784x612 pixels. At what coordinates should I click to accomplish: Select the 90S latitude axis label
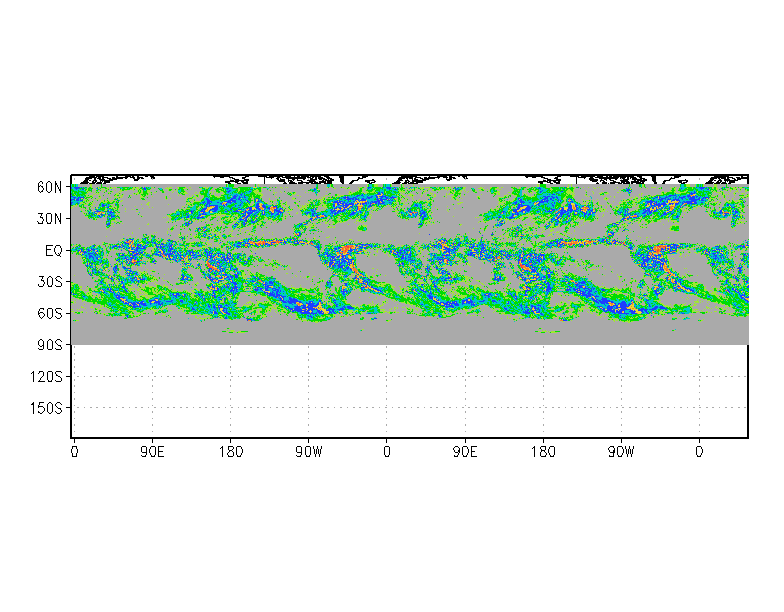pyautogui.click(x=50, y=345)
